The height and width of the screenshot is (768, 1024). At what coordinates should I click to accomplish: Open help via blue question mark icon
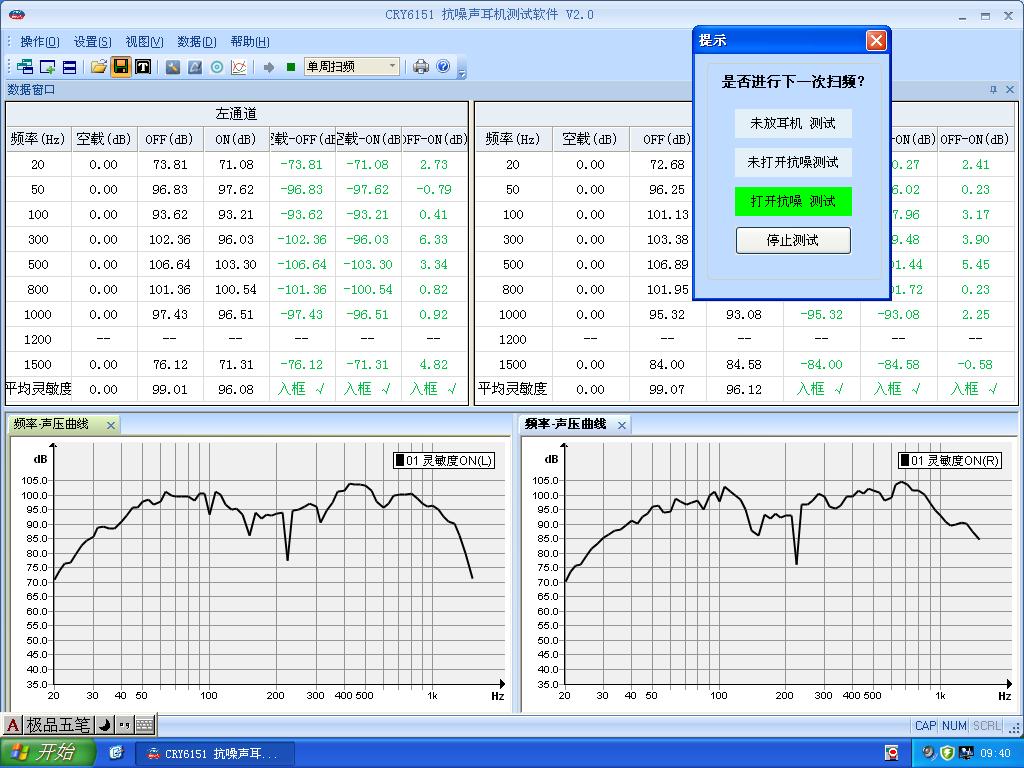[x=443, y=67]
